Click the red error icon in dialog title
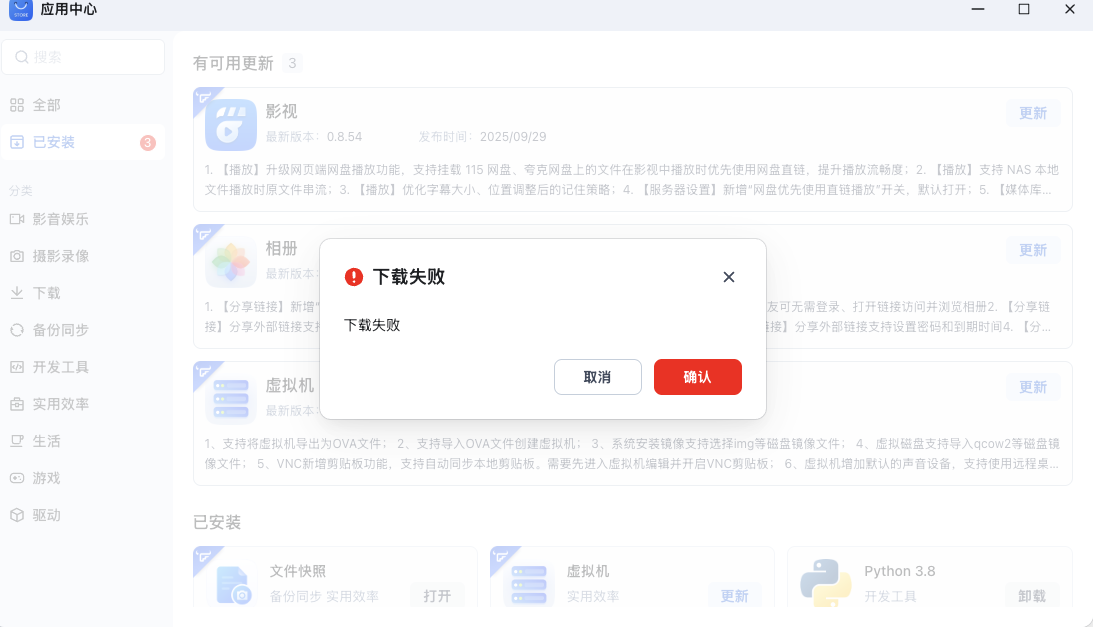This screenshot has width=1093, height=627. (354, 277)
